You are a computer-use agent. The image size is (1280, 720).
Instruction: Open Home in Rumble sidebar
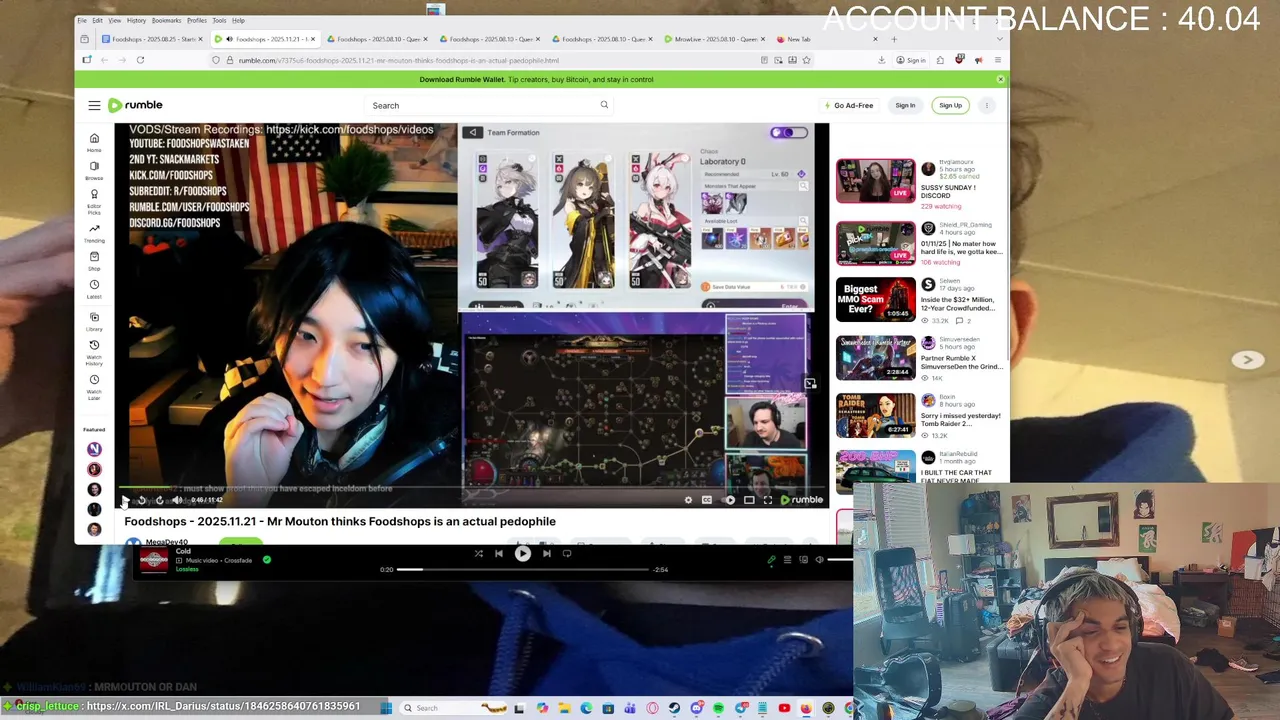(94, 142)
